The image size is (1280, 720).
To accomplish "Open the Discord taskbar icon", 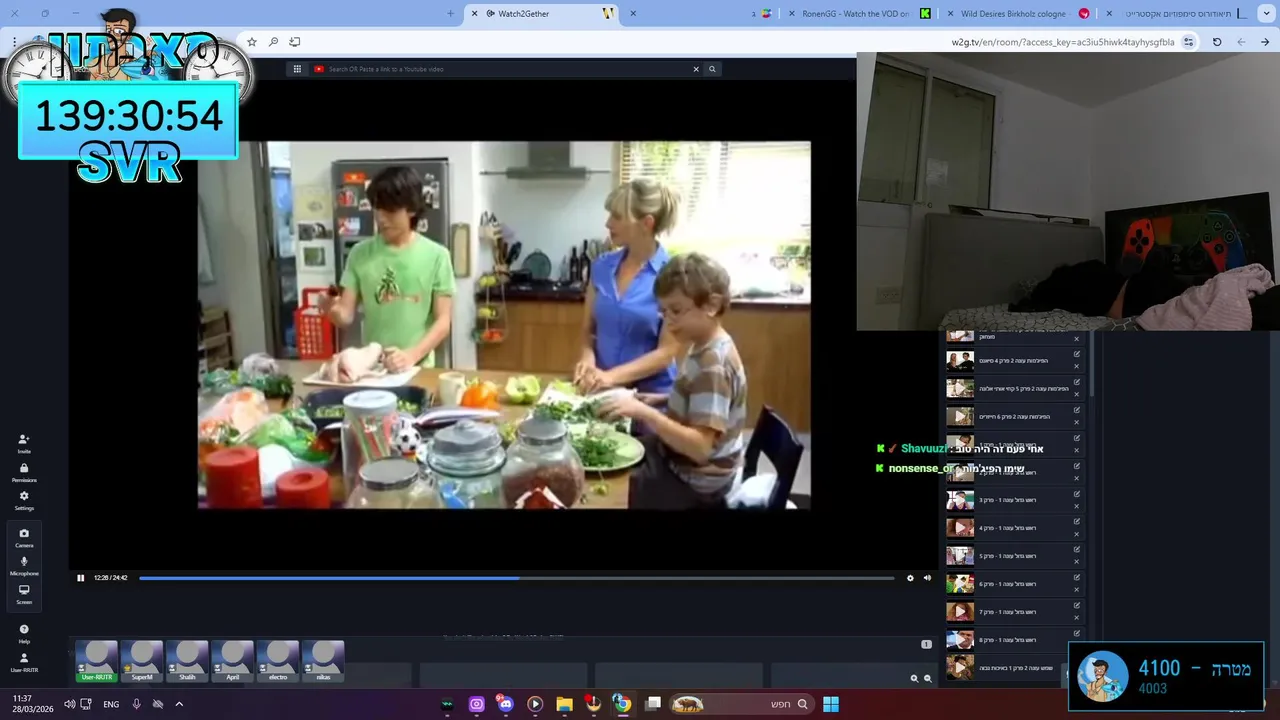I will 505,704.
